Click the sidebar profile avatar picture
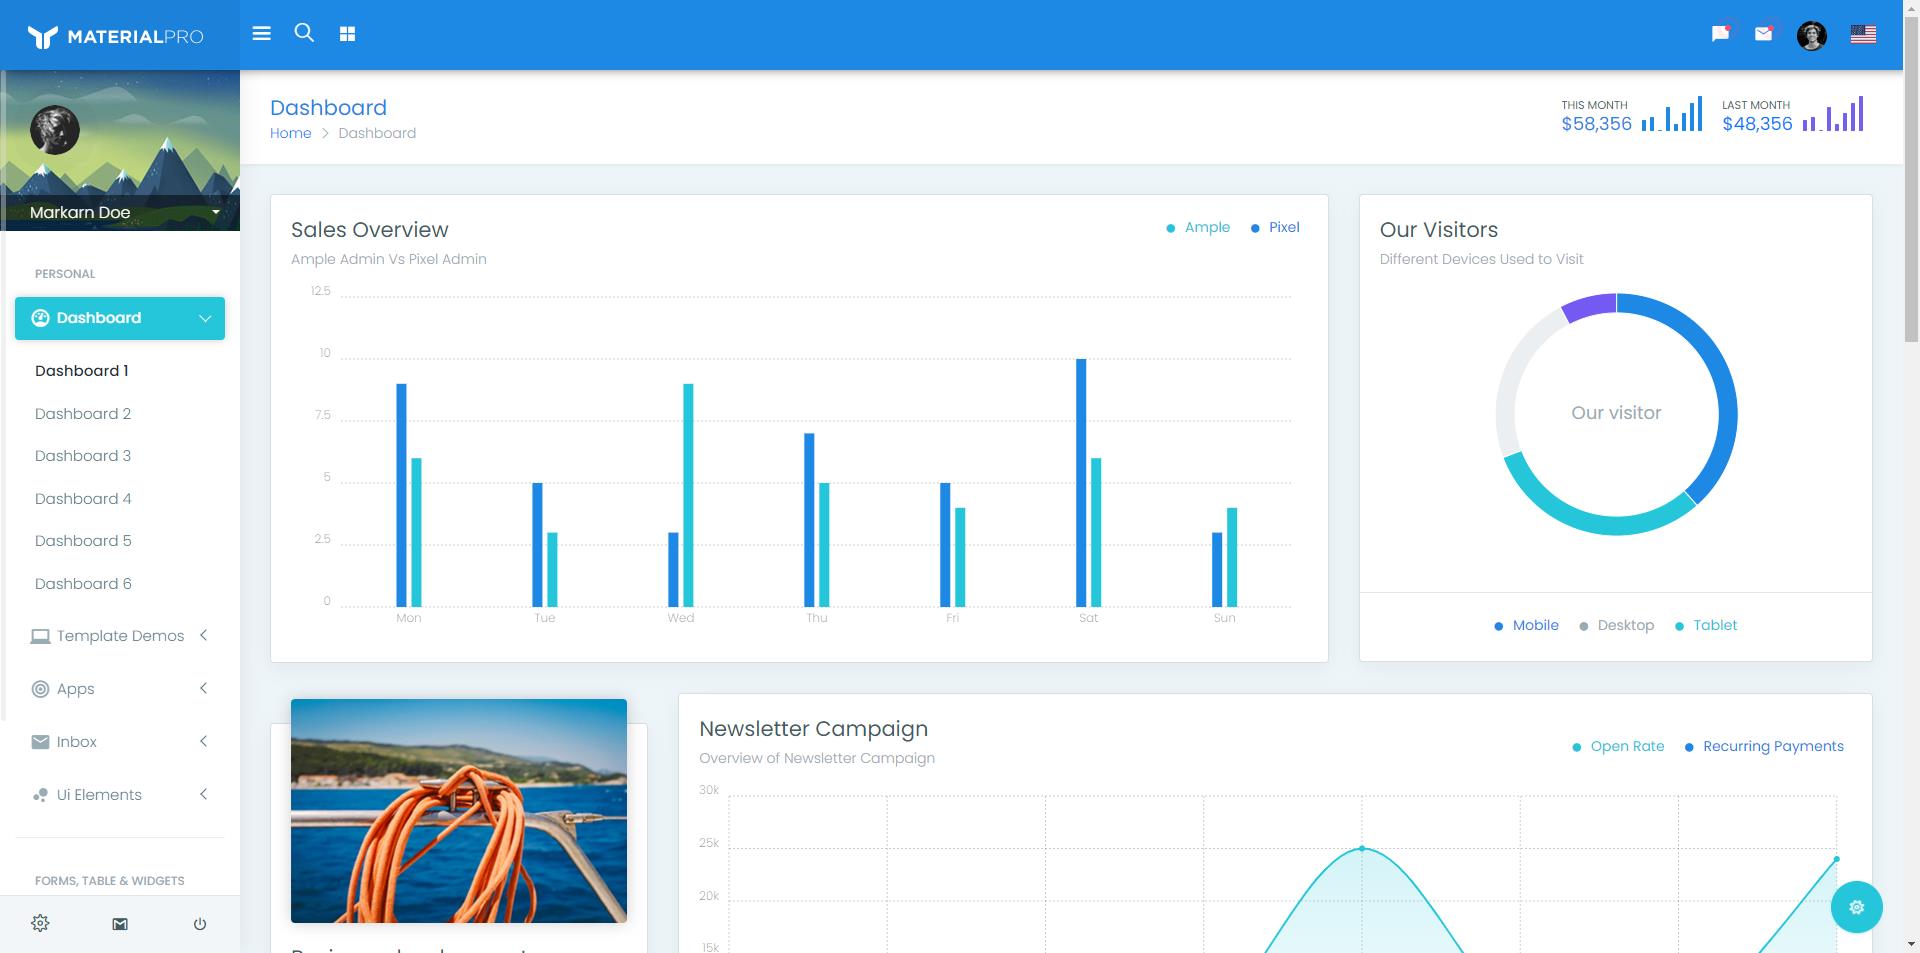This screenshot has width=1920, height=953. (55, 130)
